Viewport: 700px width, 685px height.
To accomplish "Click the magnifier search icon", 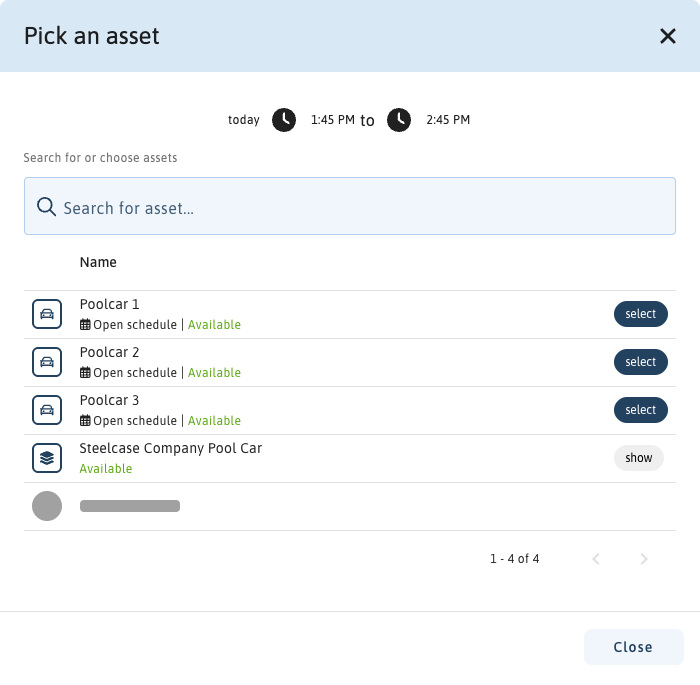I will pyautogui.click(x=46, y=207).
